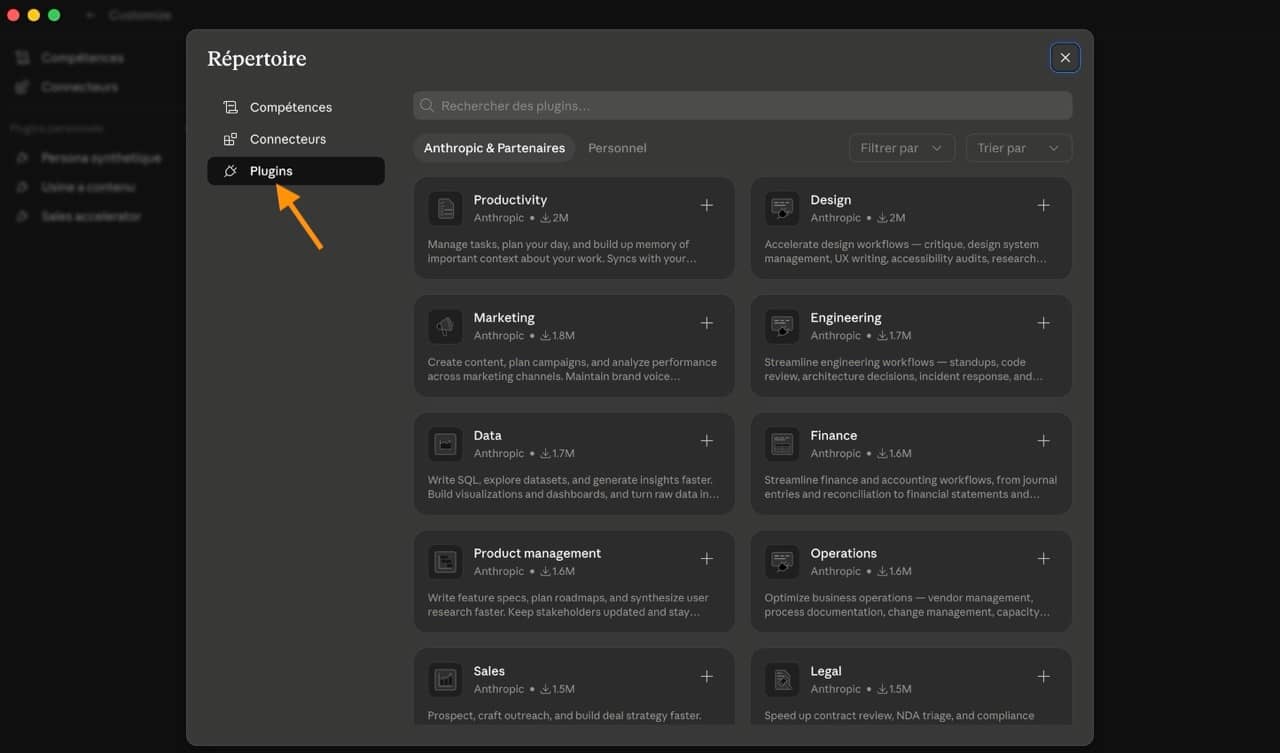The height and width of the screenshot is (753, 1280).
Task: Click the Engineering plugin's icon
Action: click(782, 326)
